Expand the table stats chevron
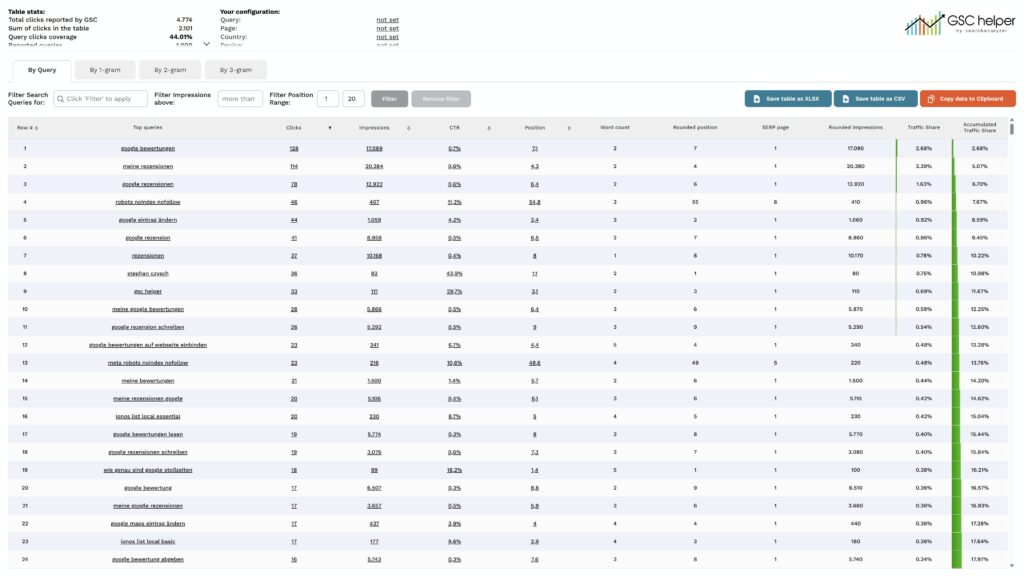This screenshot has height=576, width=1024. (206, 44)
